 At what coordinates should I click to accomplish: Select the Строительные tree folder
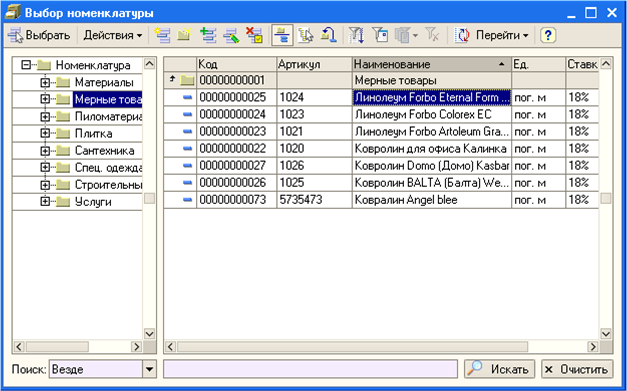[x=108, y=185]
